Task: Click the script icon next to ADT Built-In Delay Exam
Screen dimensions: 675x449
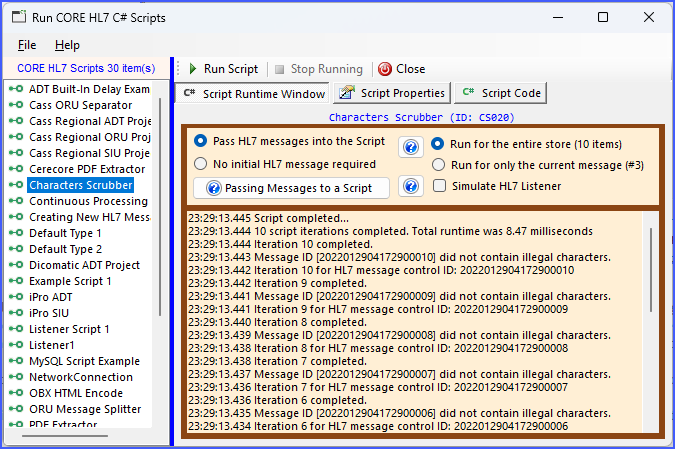Action: [16, 89]
